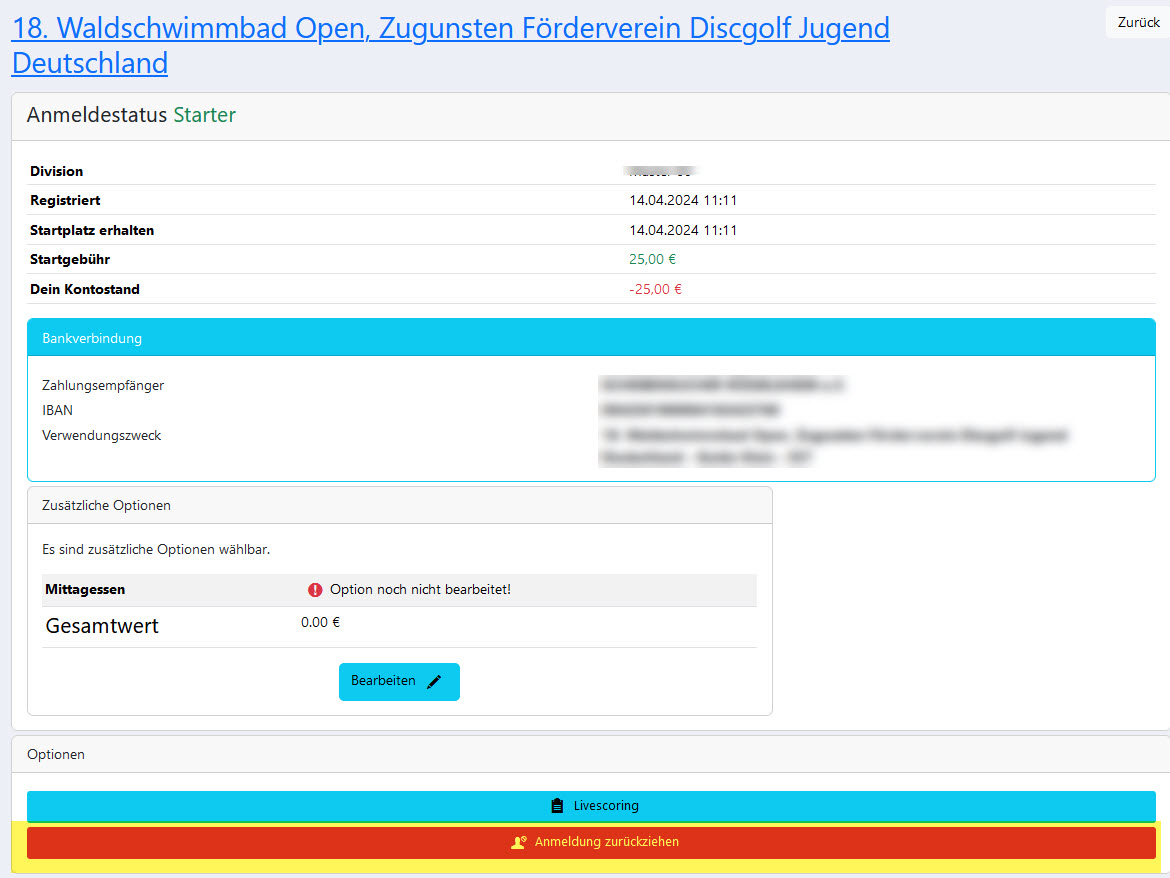Click the user icon on Anmeldung zurückziehen

[x=519, y=842]
